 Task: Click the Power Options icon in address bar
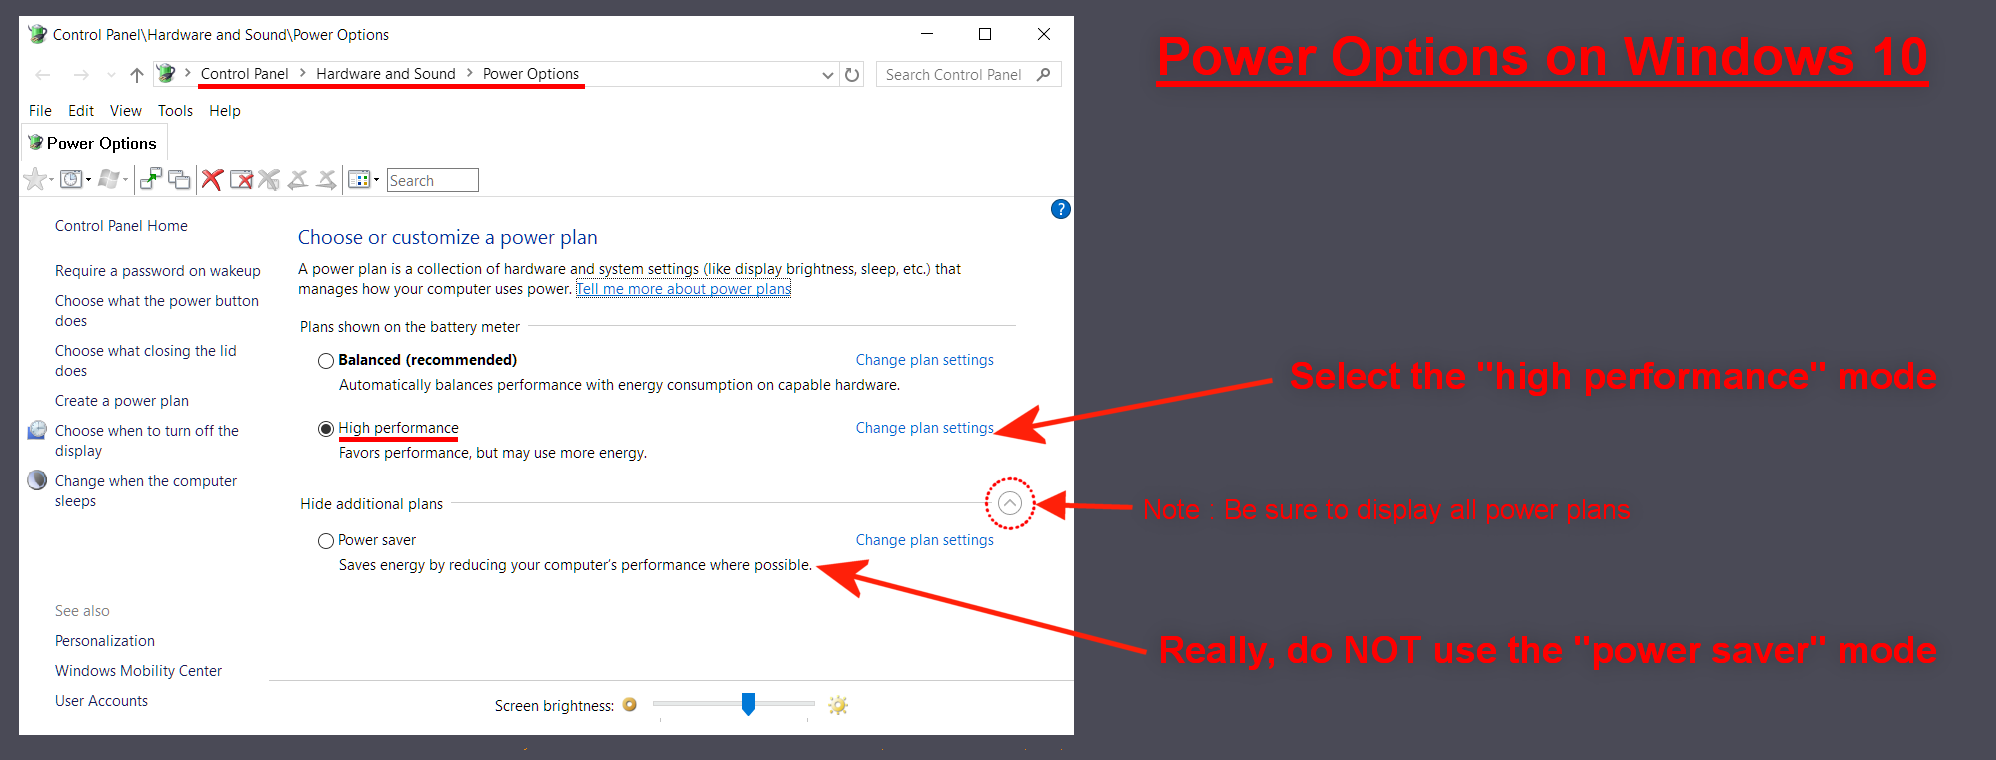coord(166,73)
